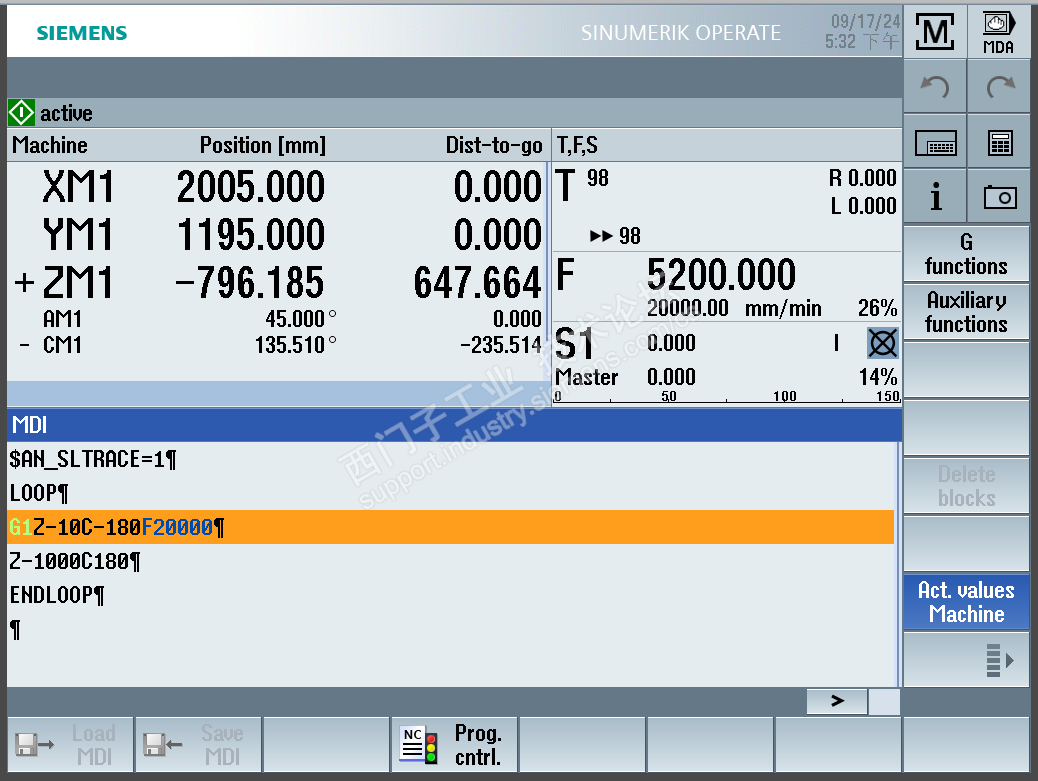Select the highlighted G1Z-10C-180F20000 block
Viewport: 1038px width, 781px height.
point(450,527)
